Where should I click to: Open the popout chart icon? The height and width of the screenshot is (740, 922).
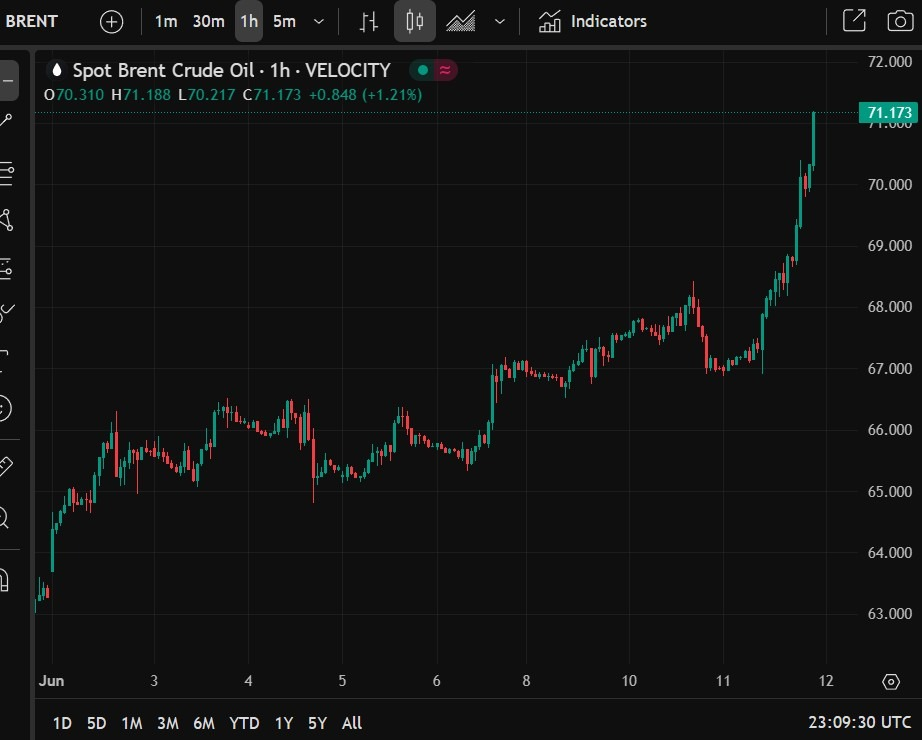click(854, 21)
